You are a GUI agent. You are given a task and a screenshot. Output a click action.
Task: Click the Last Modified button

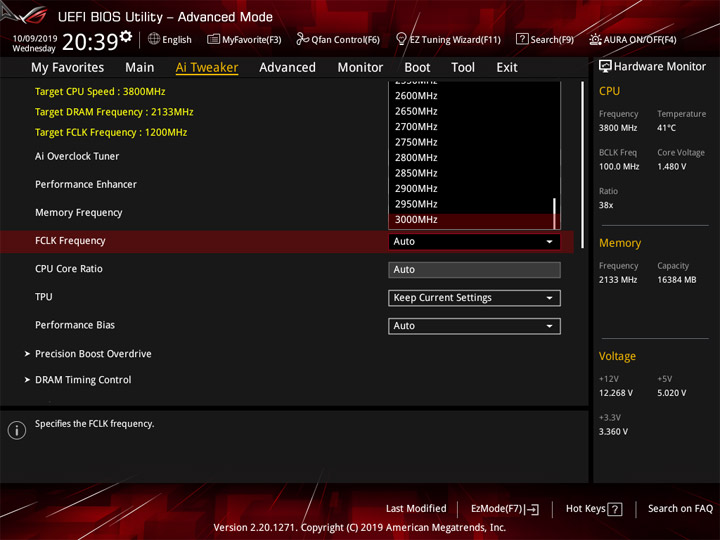click(416, 509)
